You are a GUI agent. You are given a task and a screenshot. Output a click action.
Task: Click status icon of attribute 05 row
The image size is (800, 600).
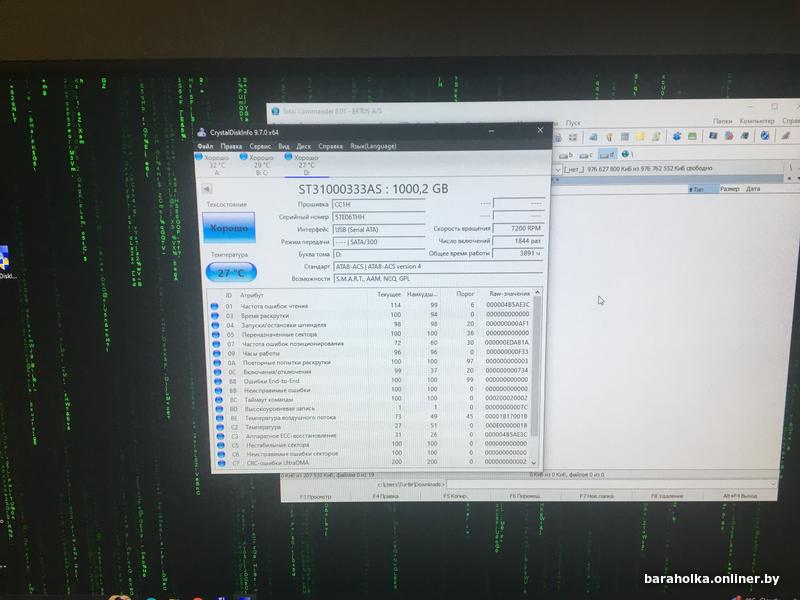[x=216, y=335]
